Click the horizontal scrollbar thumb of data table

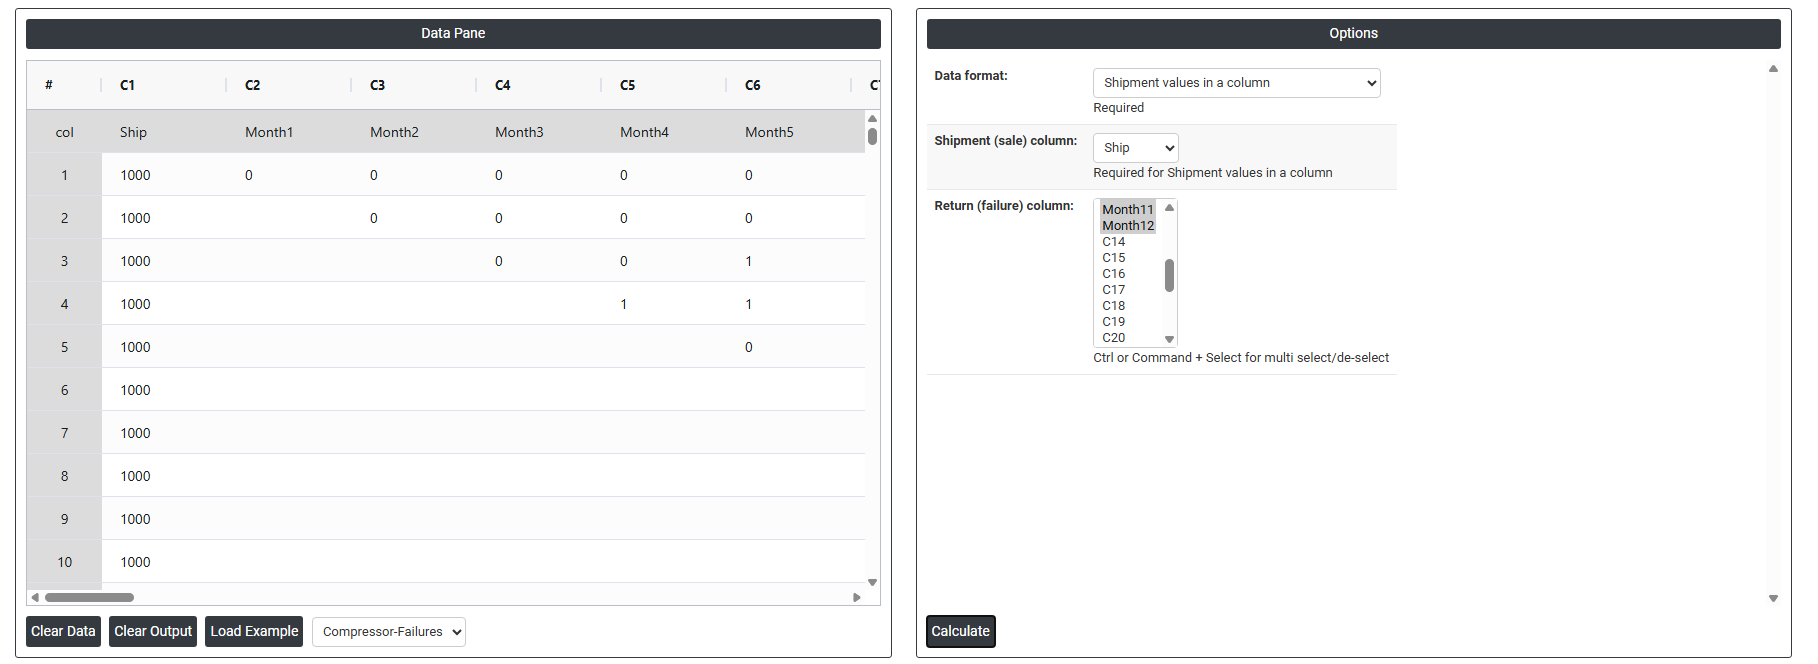tap(89, 597)
